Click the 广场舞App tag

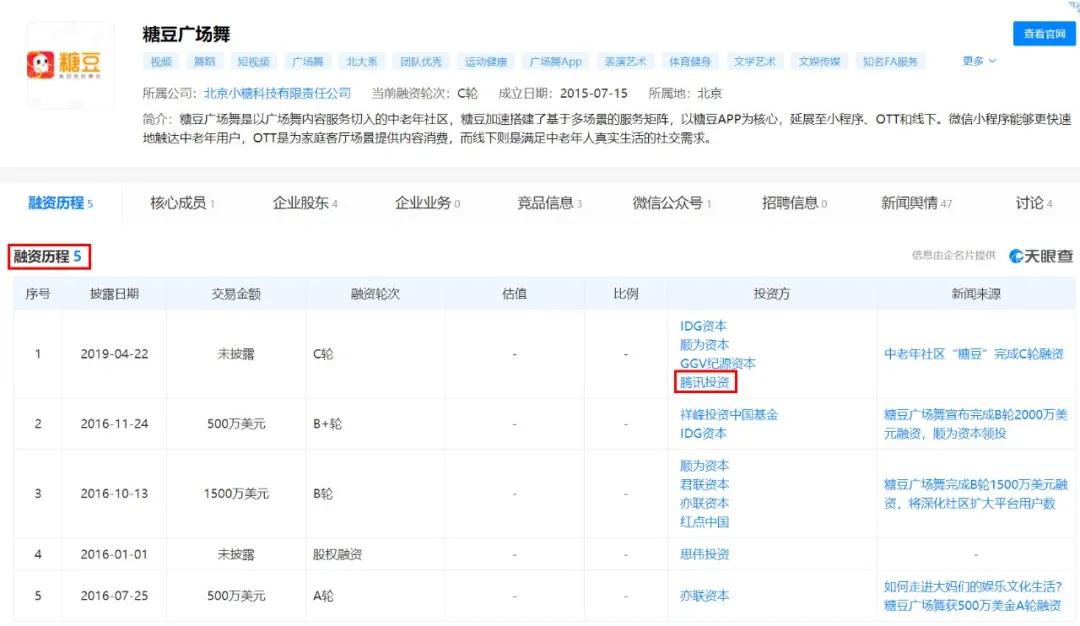pos(556,61)
